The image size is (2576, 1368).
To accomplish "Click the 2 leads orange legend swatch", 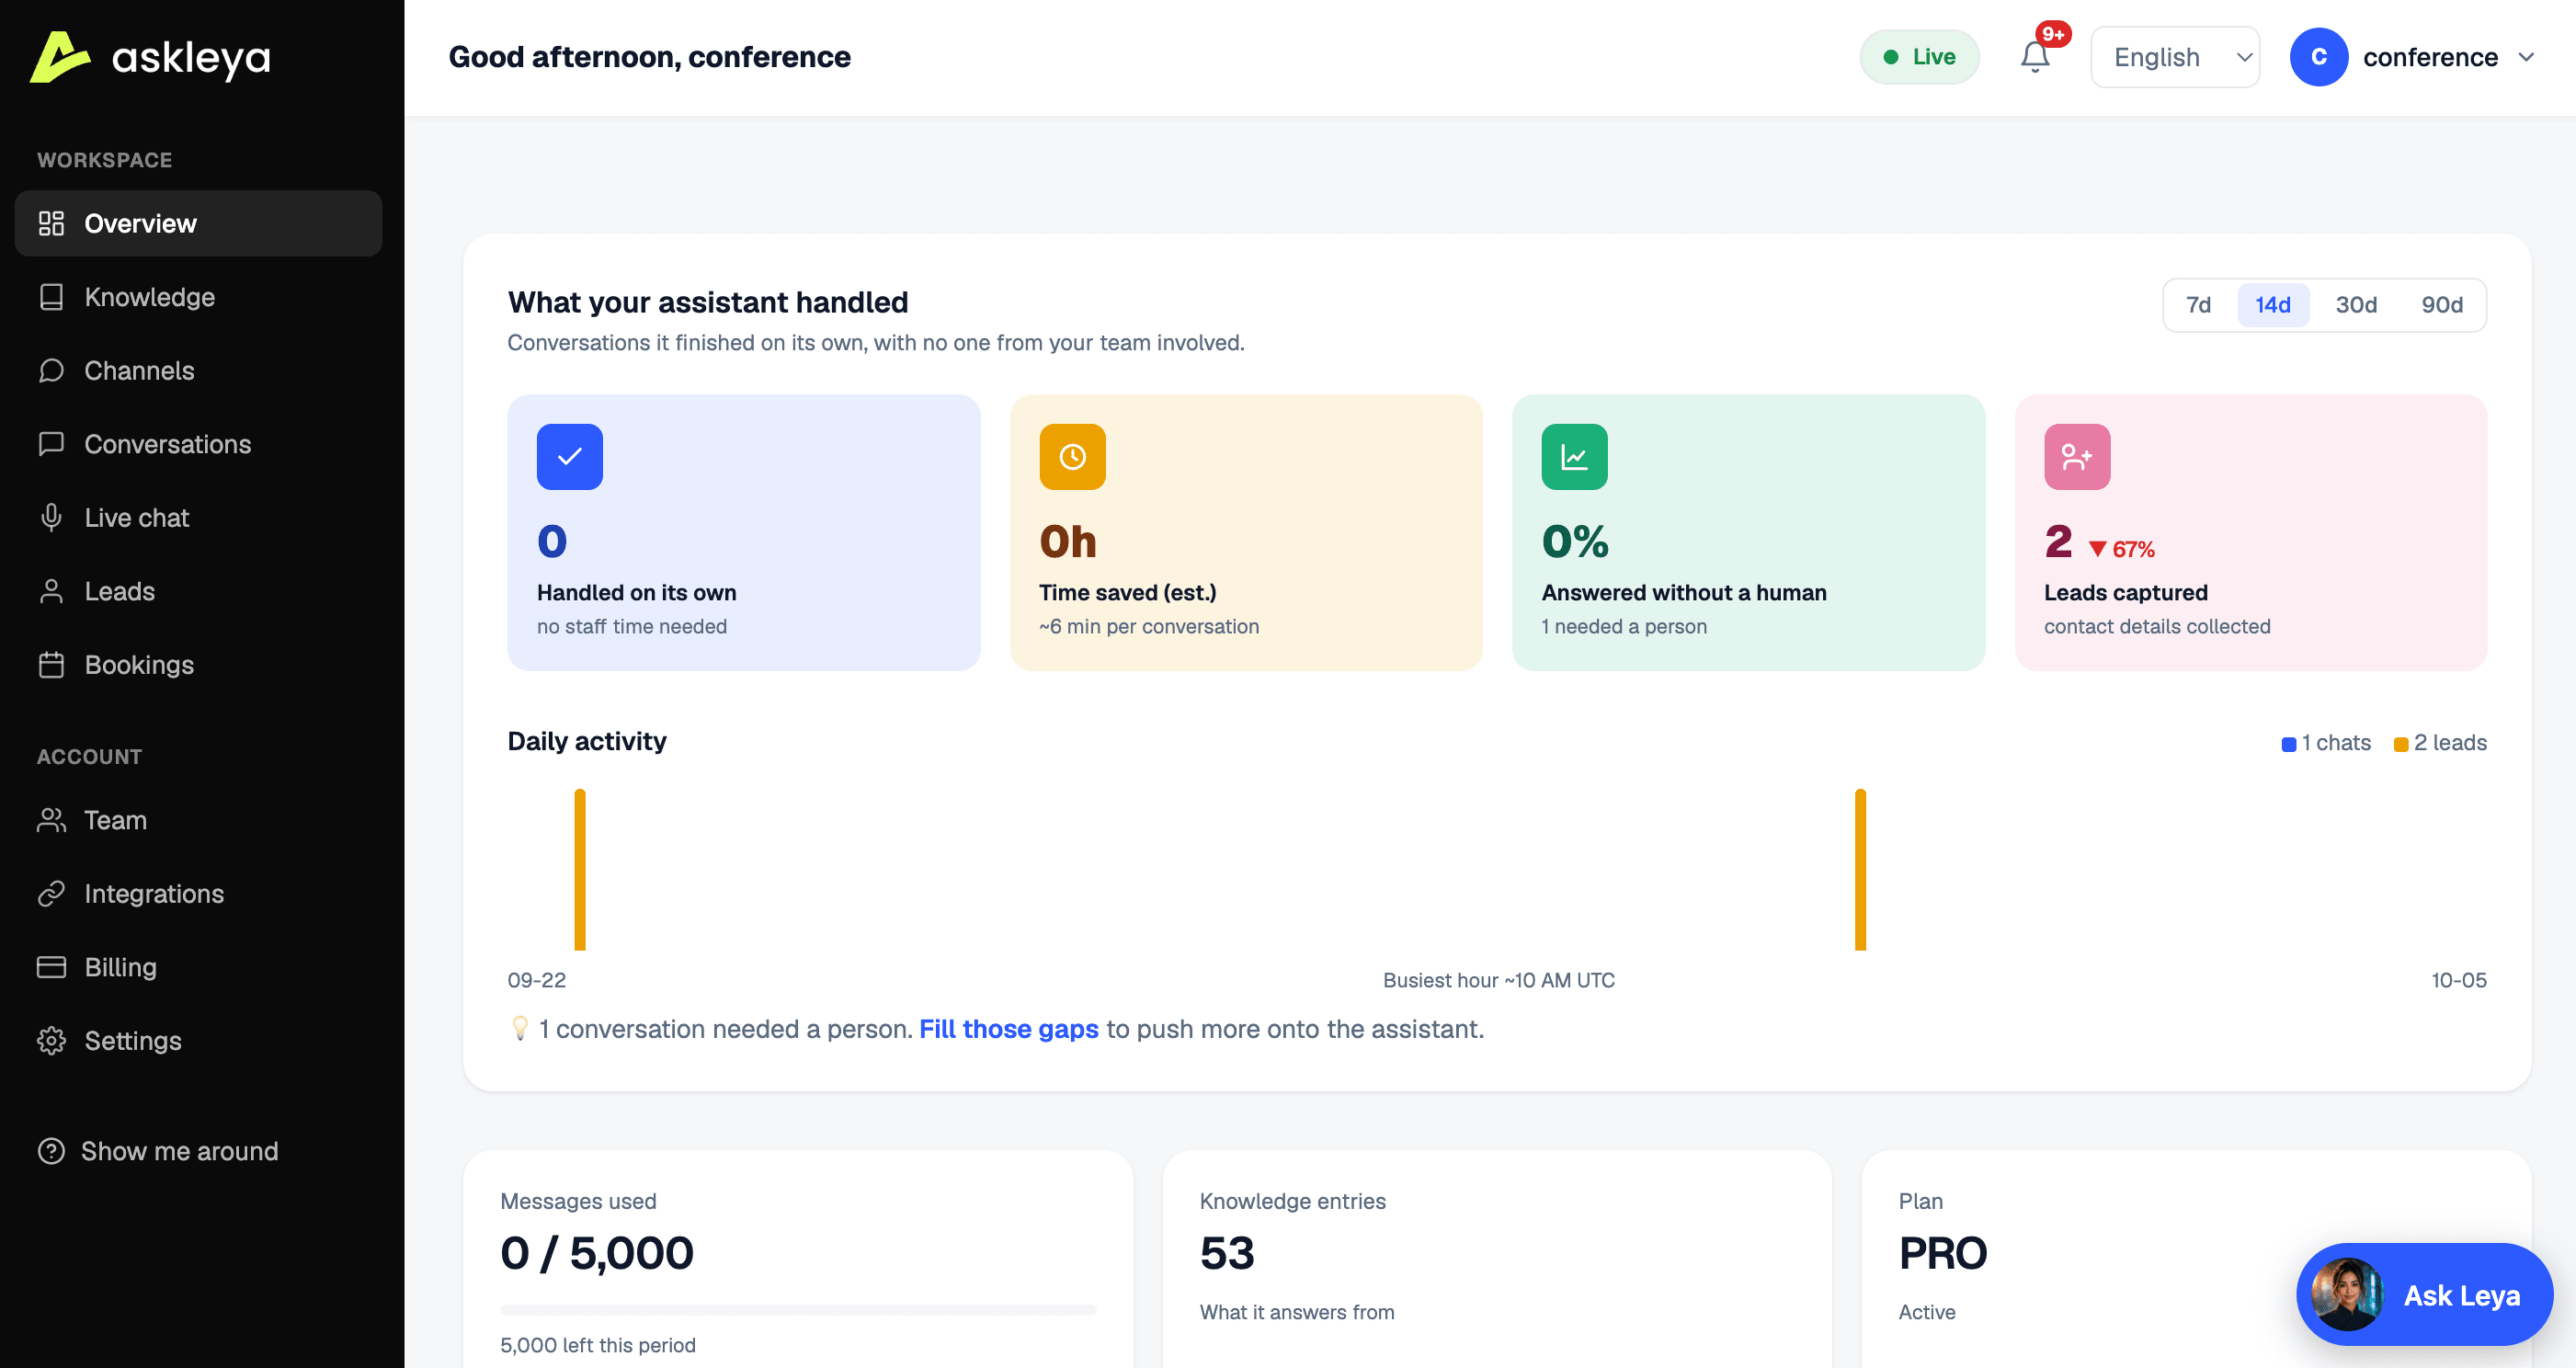I will pyautogui.click(x=2400, y=744).
